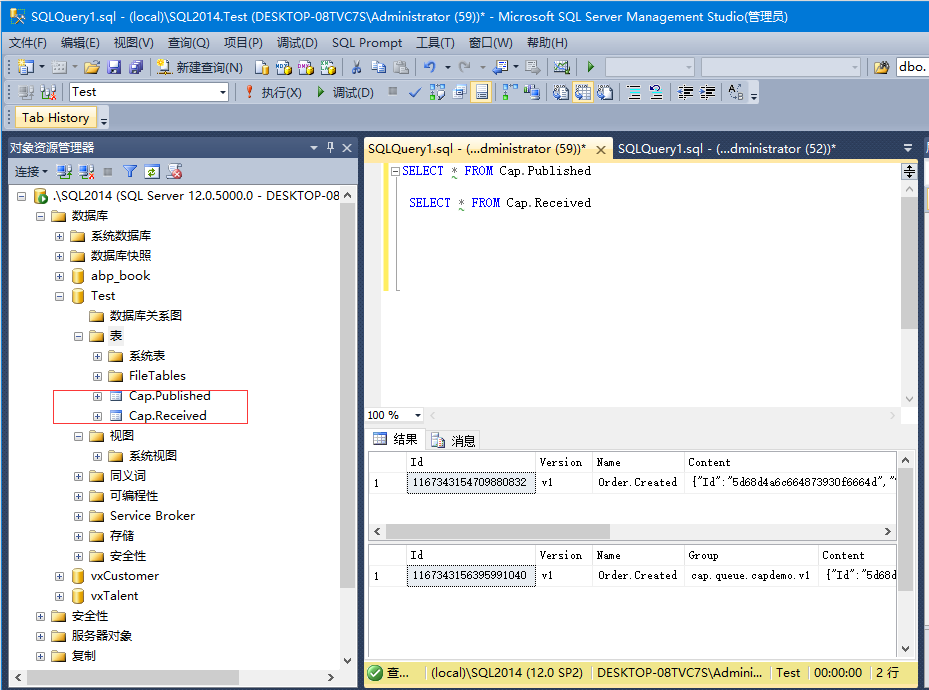Image resolution: width=929 pixels, height=690 pixels.
Task: Pin the Object Explorer panel
Action: [331, 147]
